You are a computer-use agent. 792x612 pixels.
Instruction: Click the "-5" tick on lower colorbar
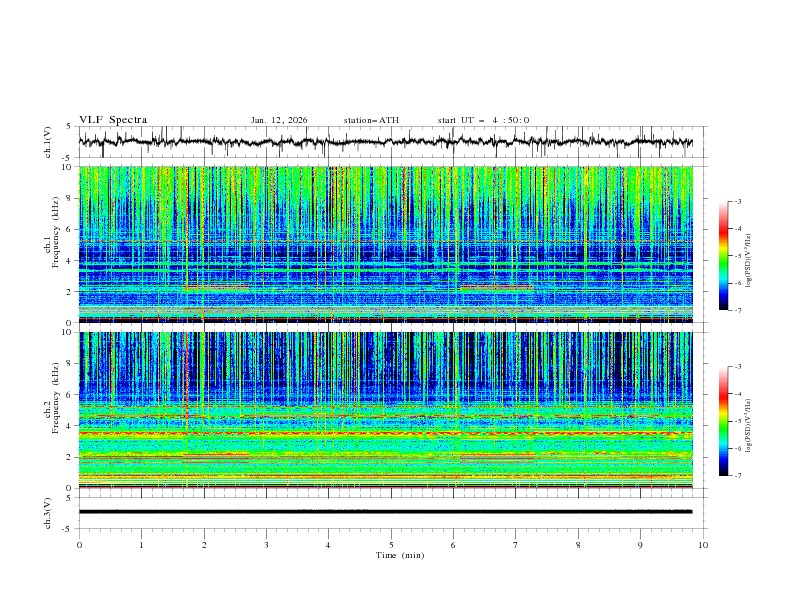tap(738, 421)
